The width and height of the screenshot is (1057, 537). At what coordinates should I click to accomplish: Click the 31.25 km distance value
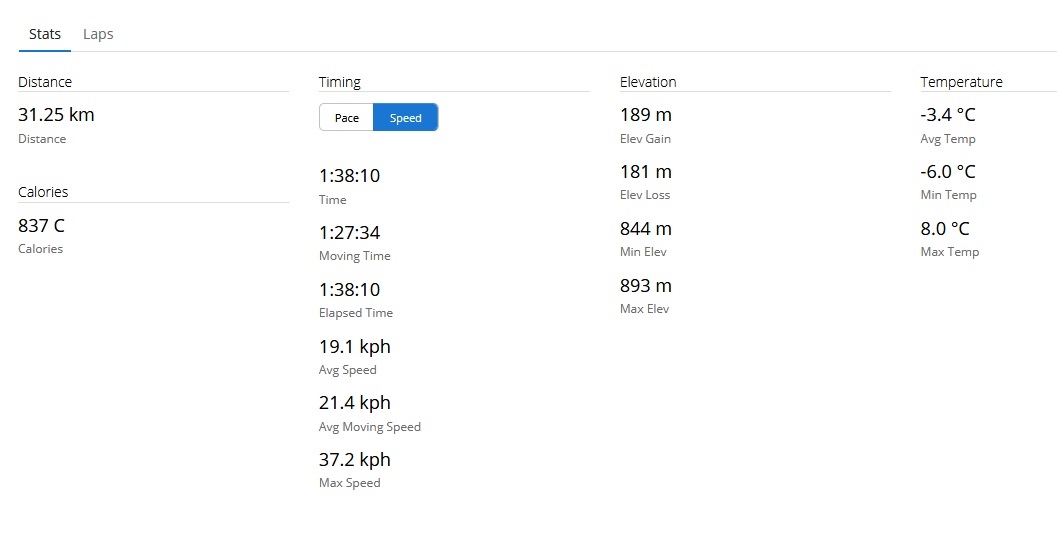(56, 115)
